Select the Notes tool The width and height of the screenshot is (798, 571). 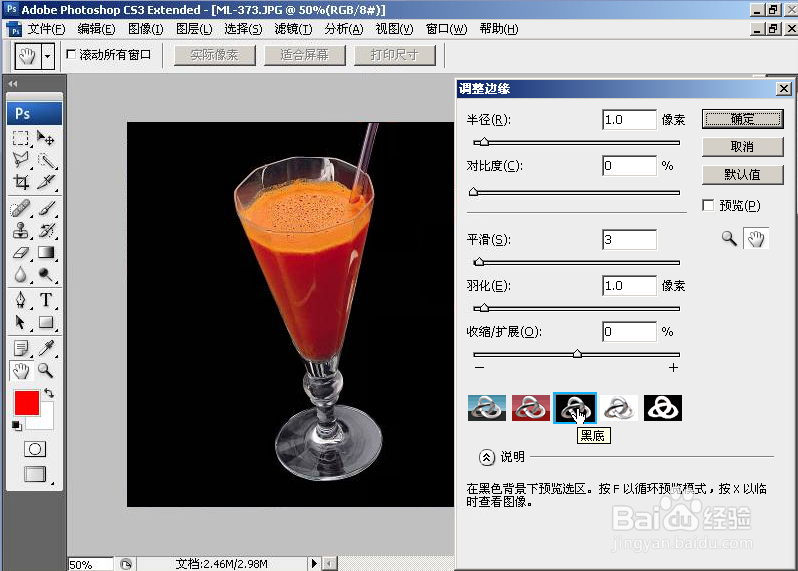point(20,348)
